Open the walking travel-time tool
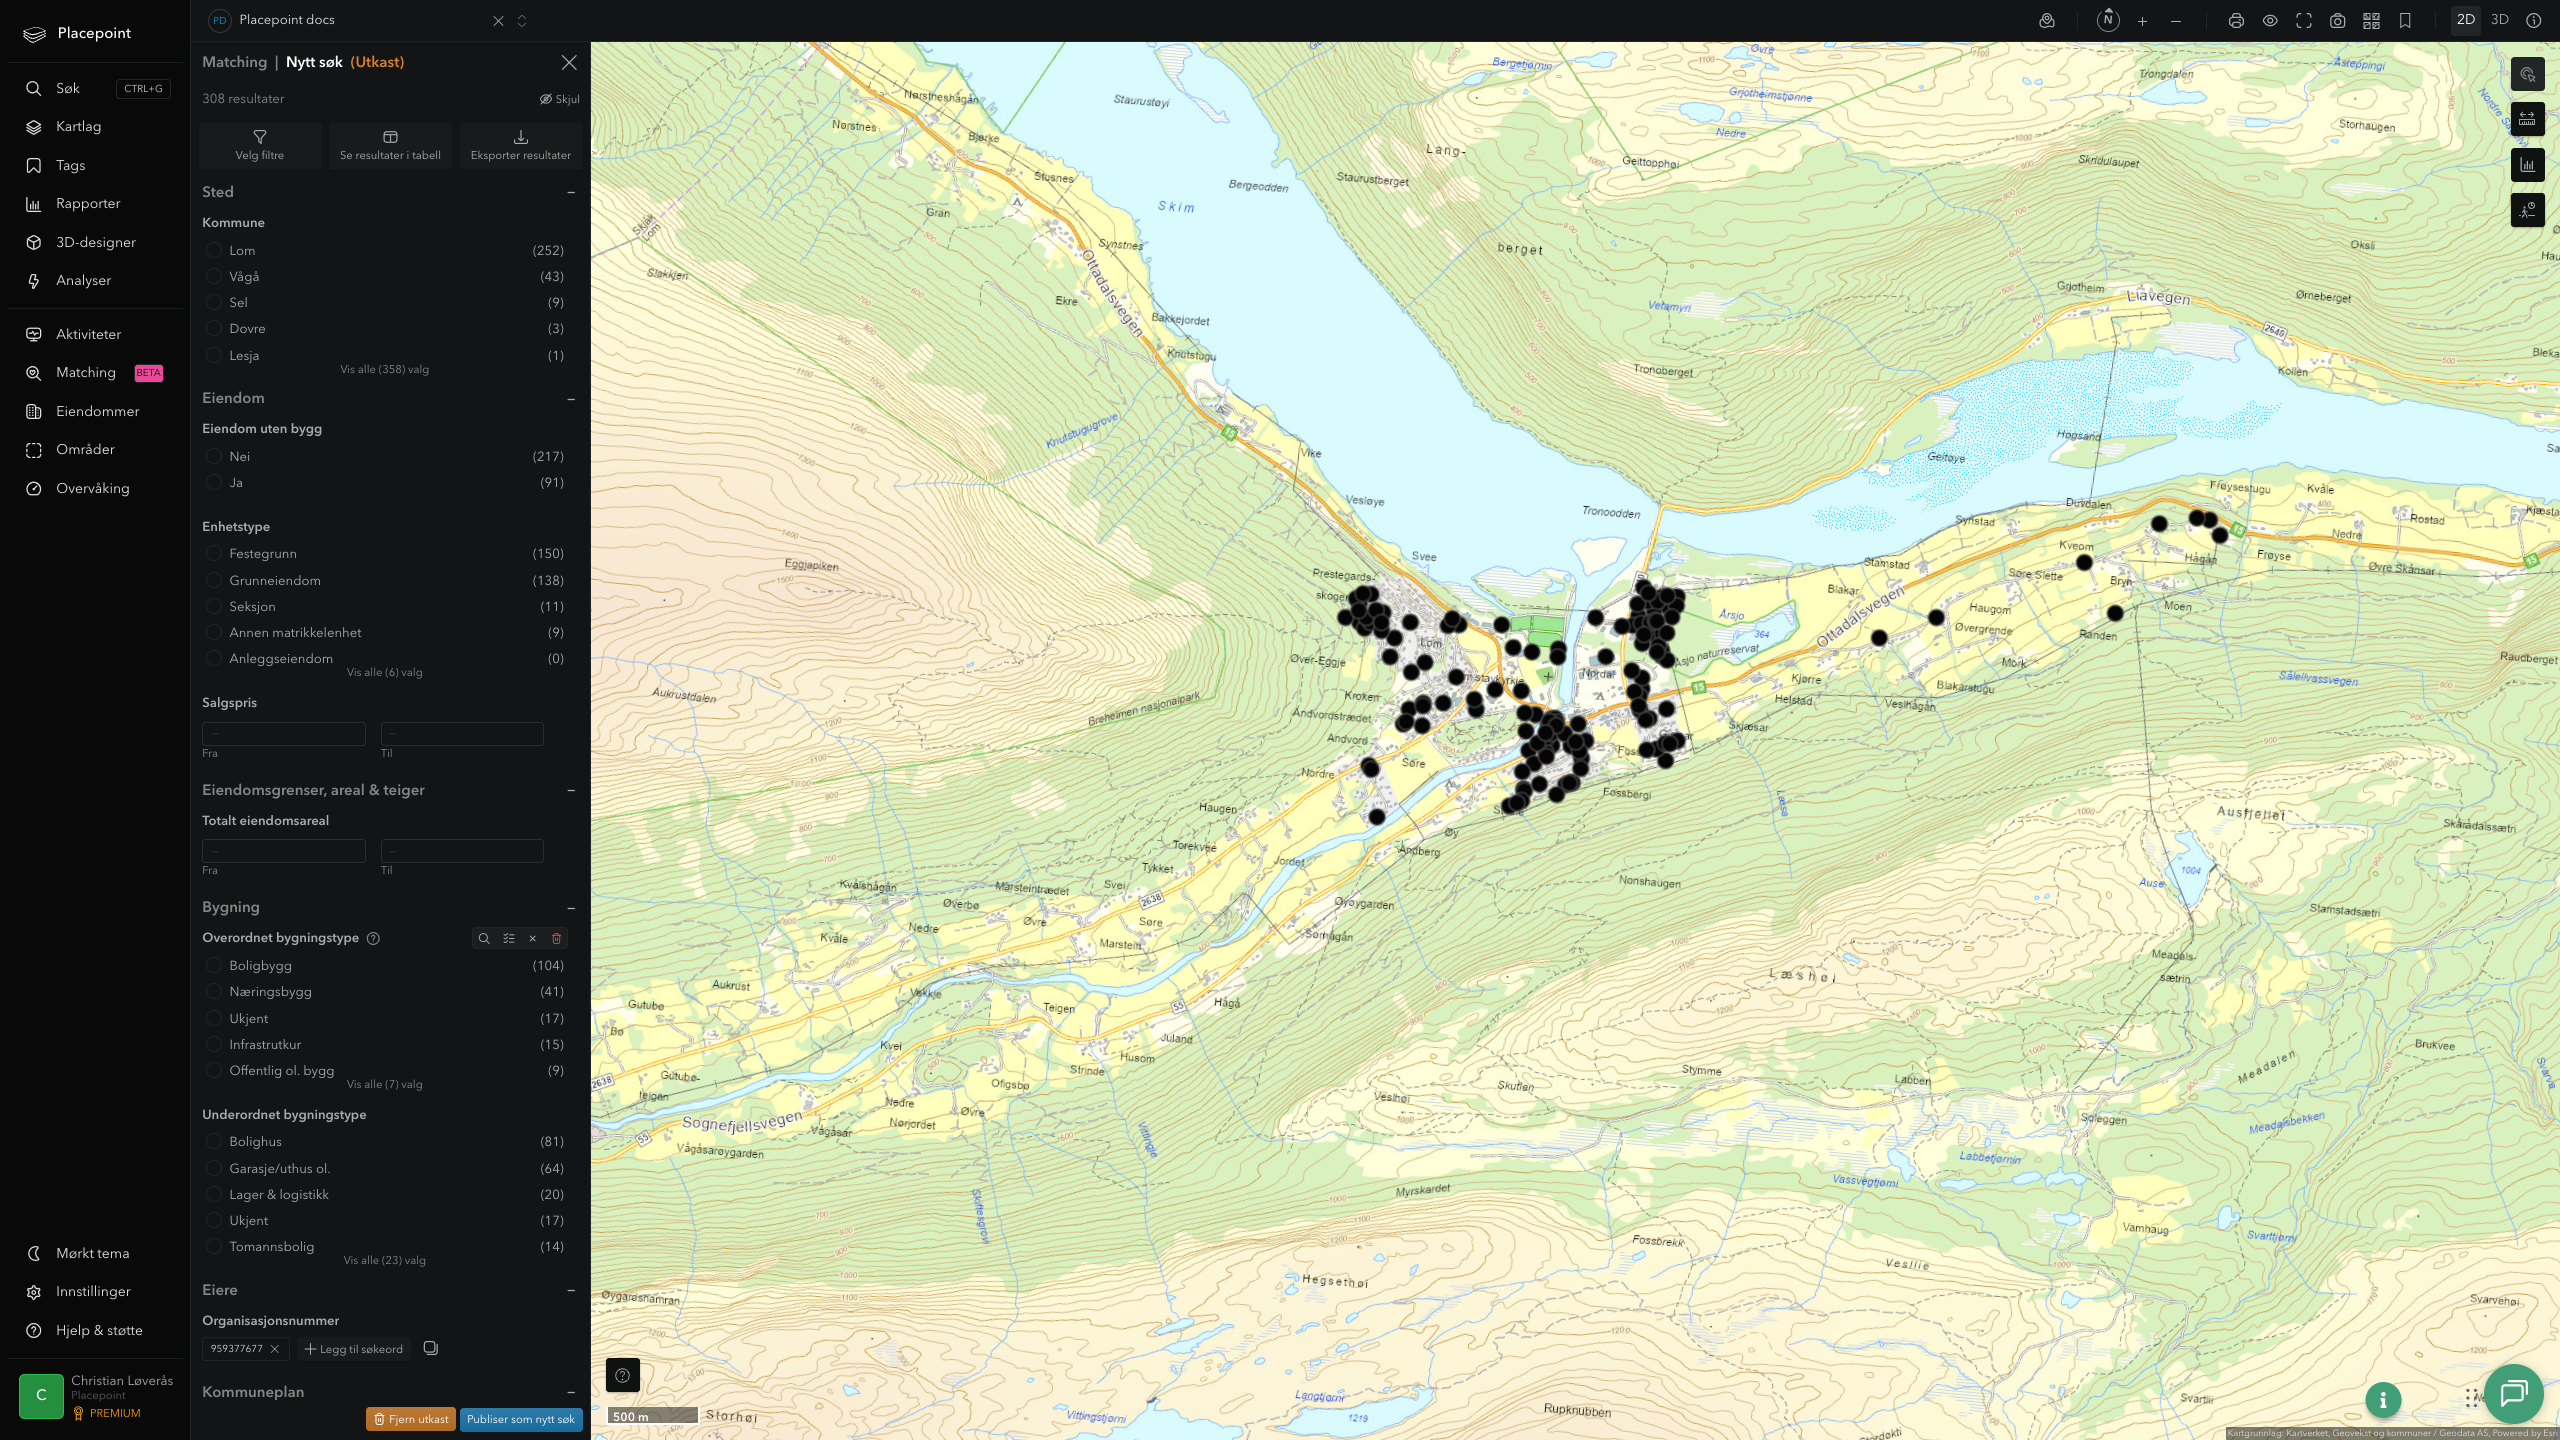Screen dimensions: 2560x1440 (x=2528, y=210)
